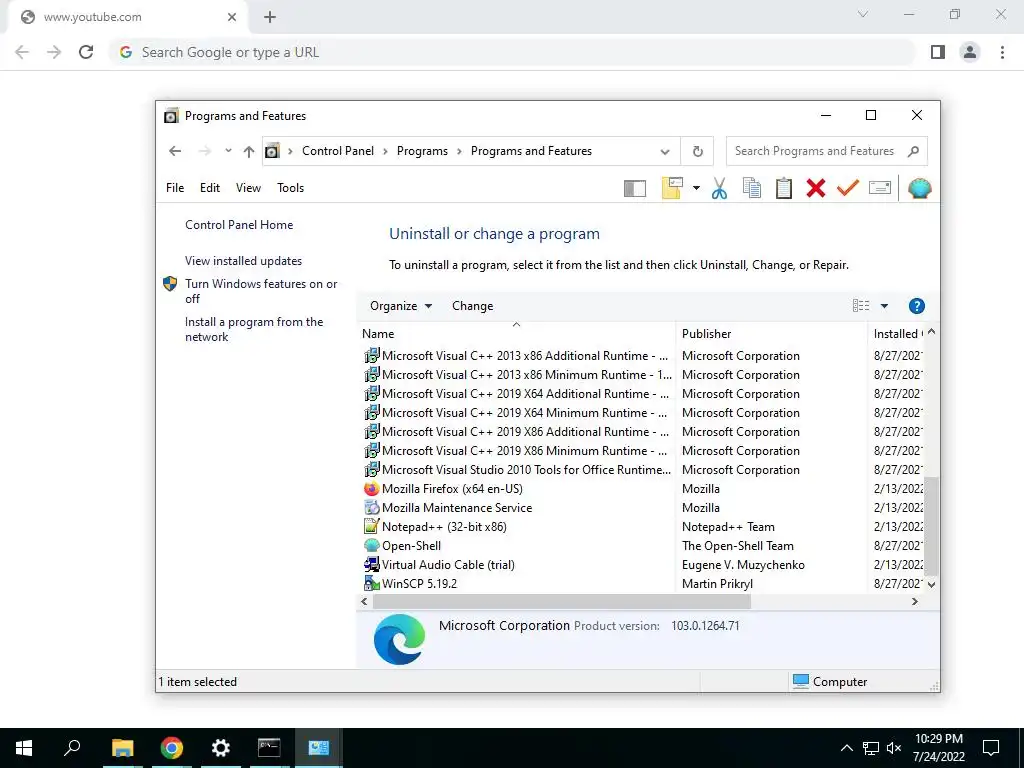
Task: Expand the view options dropdown arrow
Action: coord(884,306)
